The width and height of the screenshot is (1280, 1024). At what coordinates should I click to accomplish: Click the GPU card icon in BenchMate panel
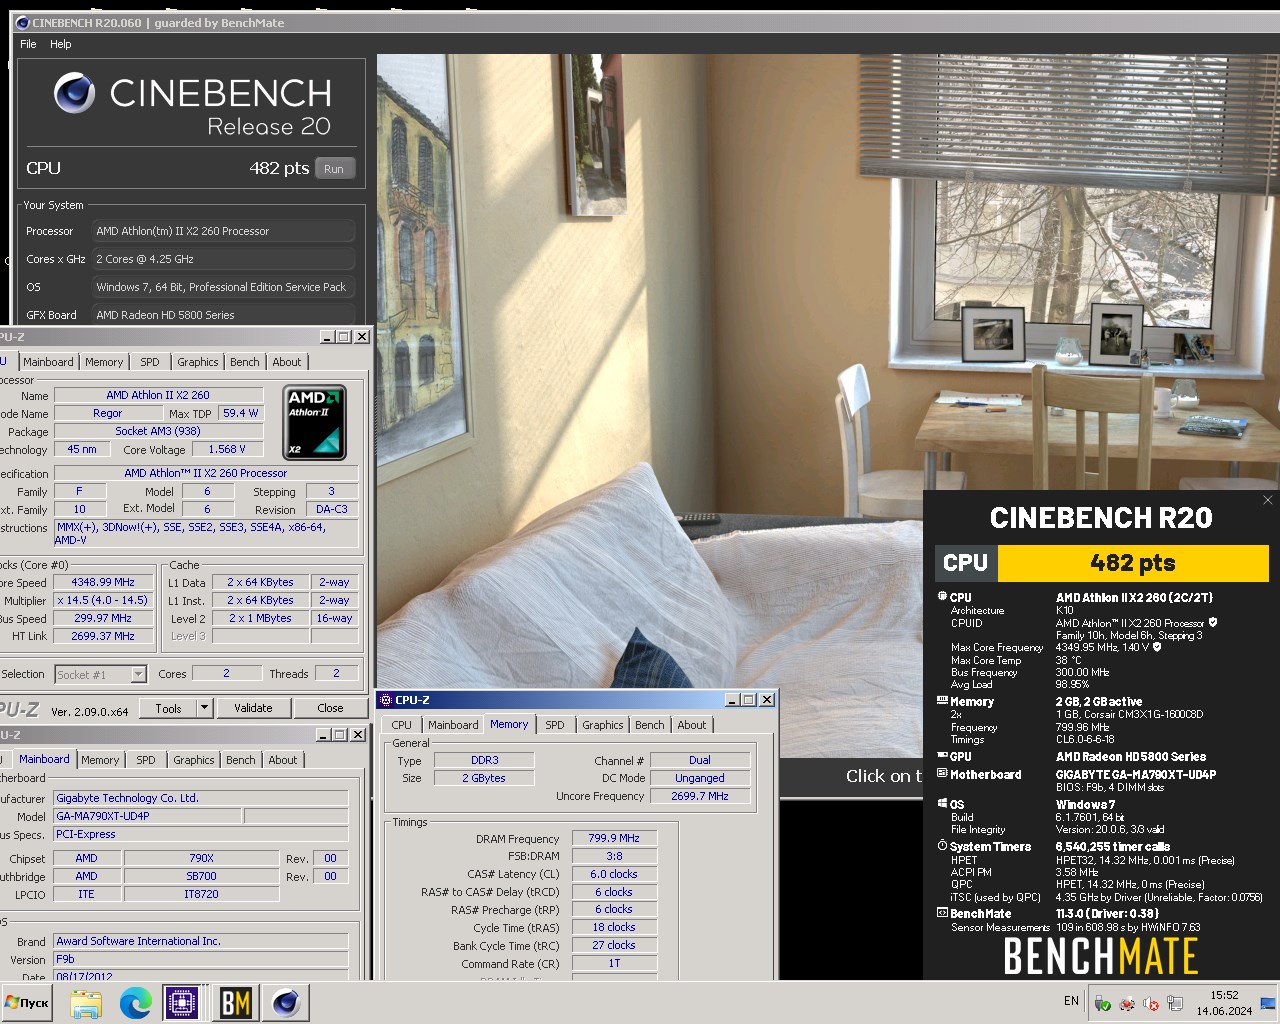(x=942, y=756)
